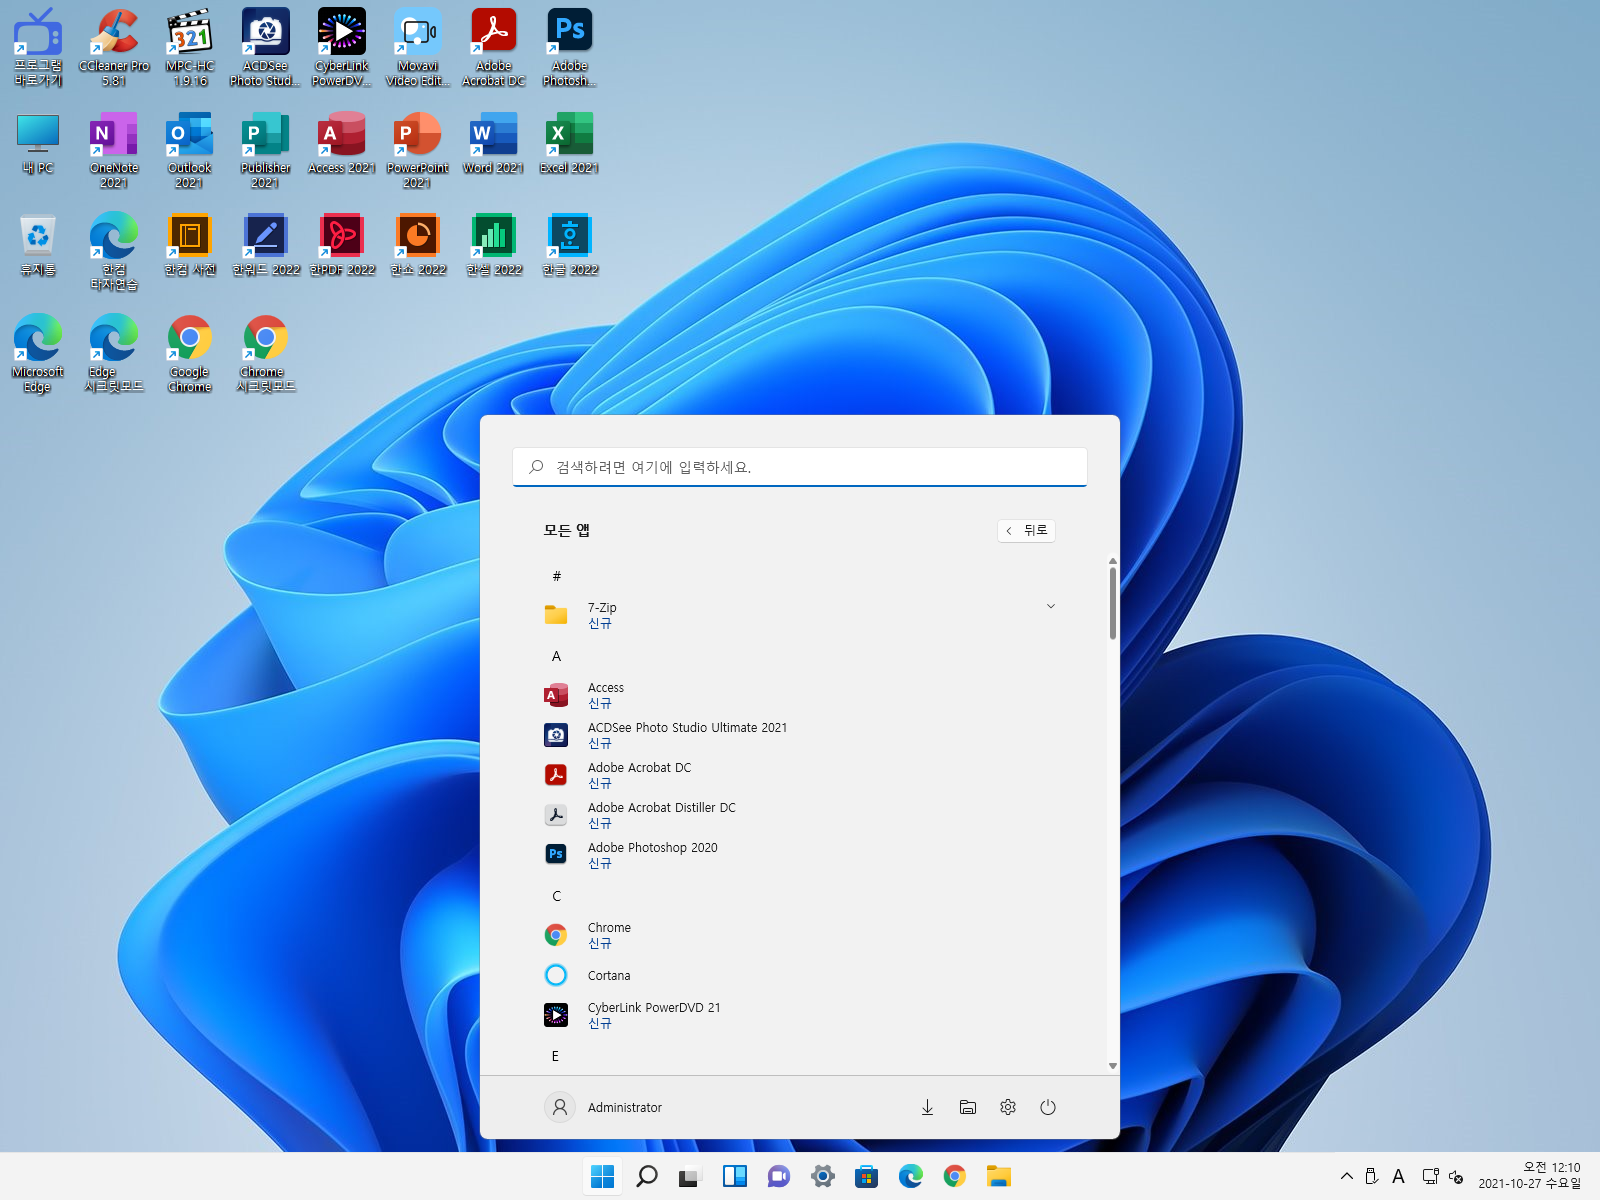Open the 프로그램 바로가기 desktop shortcut
The height and width of the screenshot is (1200, 1600).
click(x=38, y=47)
